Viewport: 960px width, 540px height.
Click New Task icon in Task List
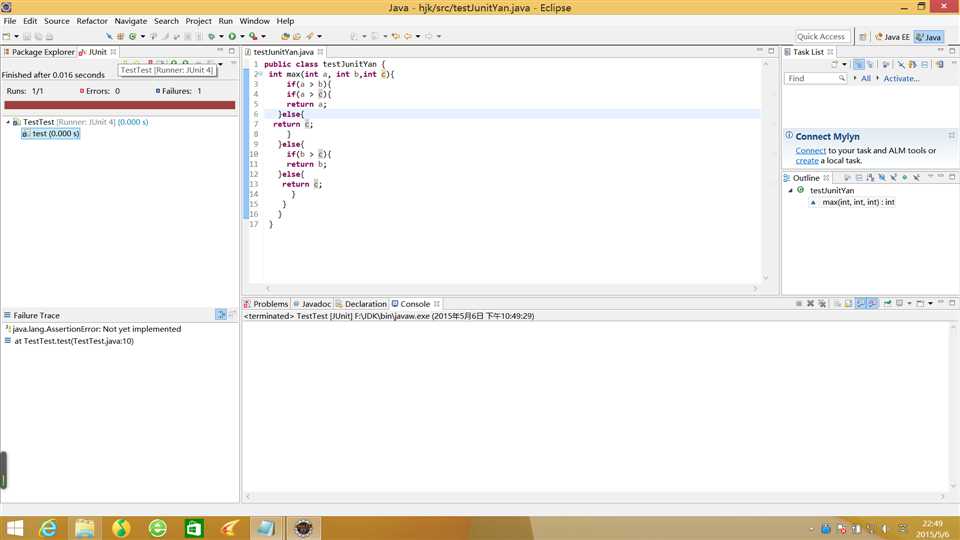click(834, 64)
